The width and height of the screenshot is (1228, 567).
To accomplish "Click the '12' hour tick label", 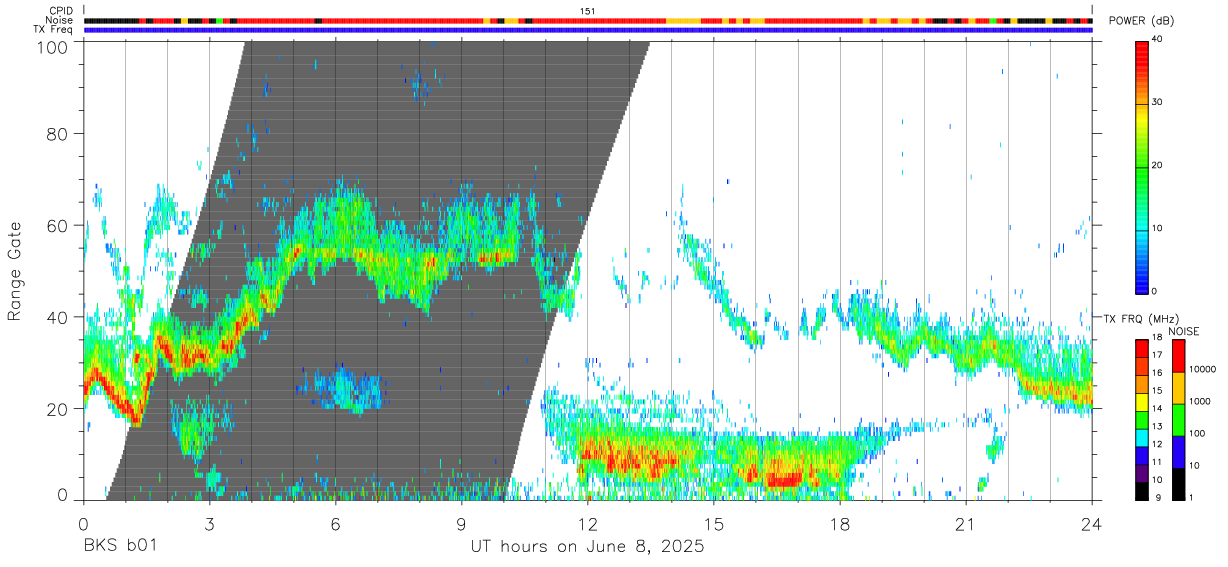I will point(588,524).
